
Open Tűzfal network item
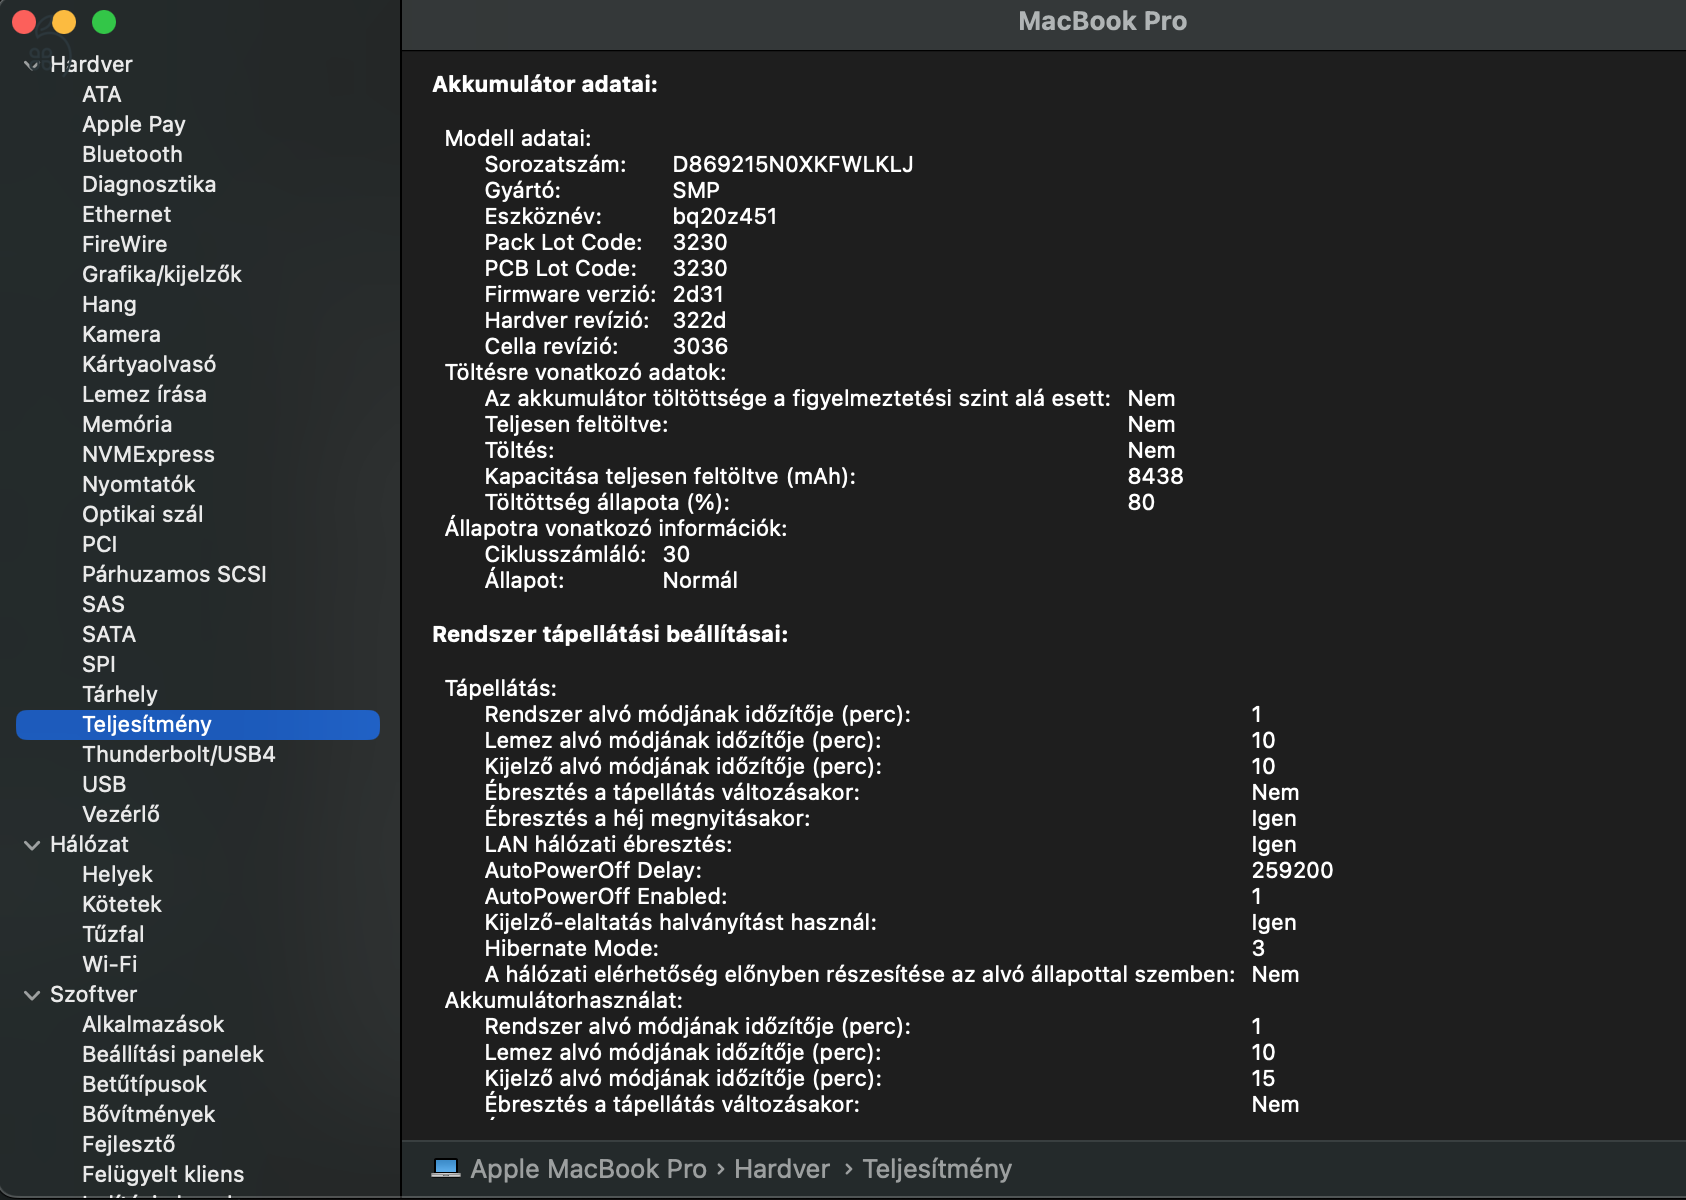(113, 934)
